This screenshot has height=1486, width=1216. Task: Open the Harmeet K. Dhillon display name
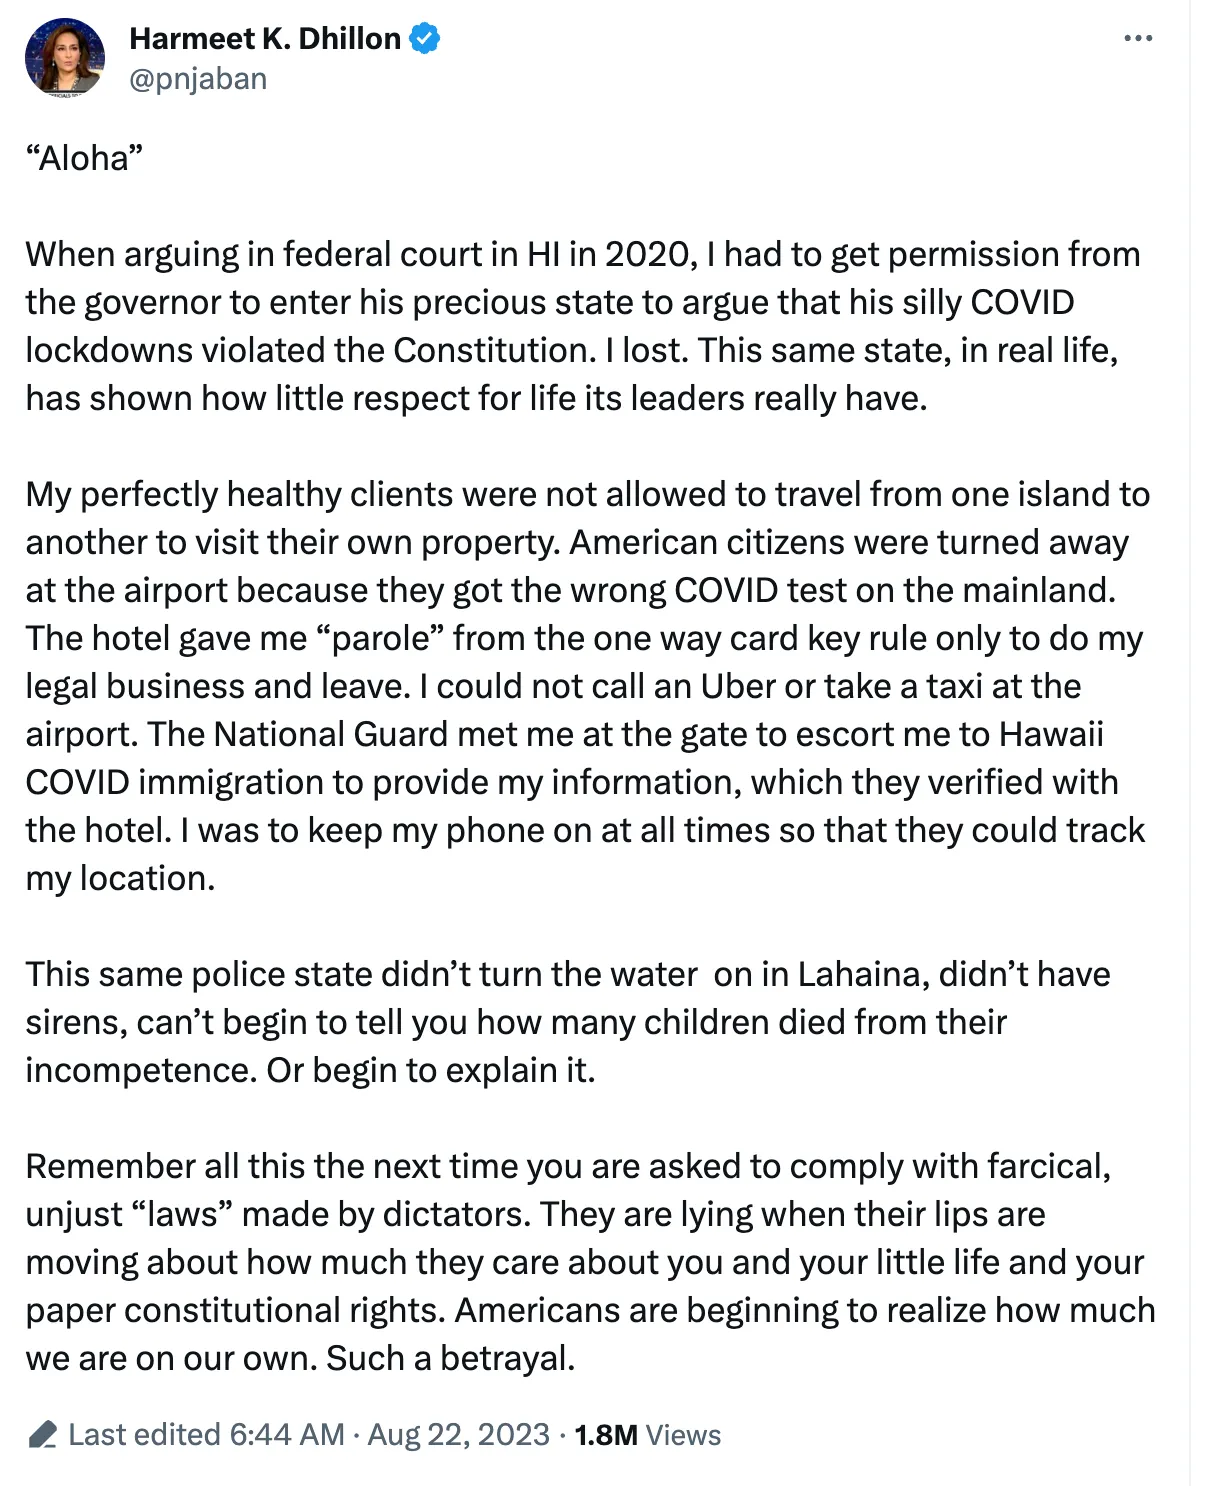click(x=265, y=39)
